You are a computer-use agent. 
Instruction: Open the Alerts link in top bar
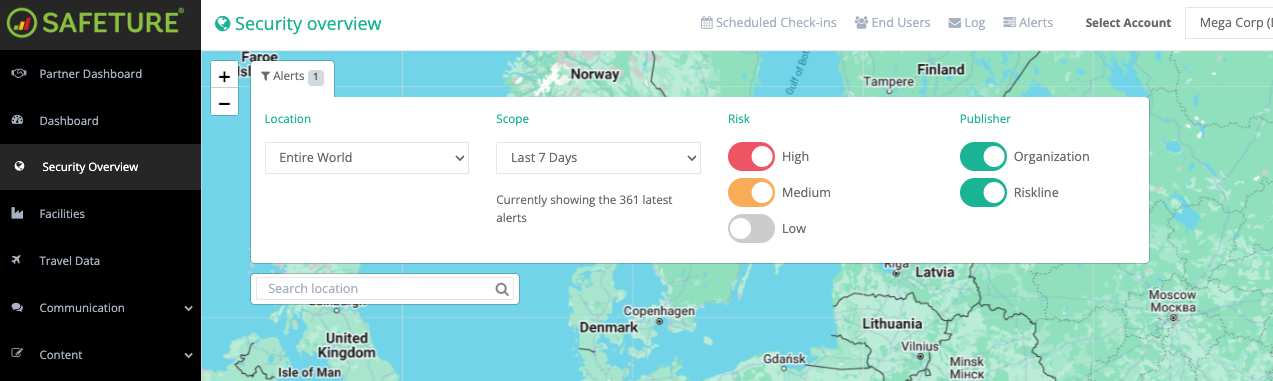(x=1028, y=23)
